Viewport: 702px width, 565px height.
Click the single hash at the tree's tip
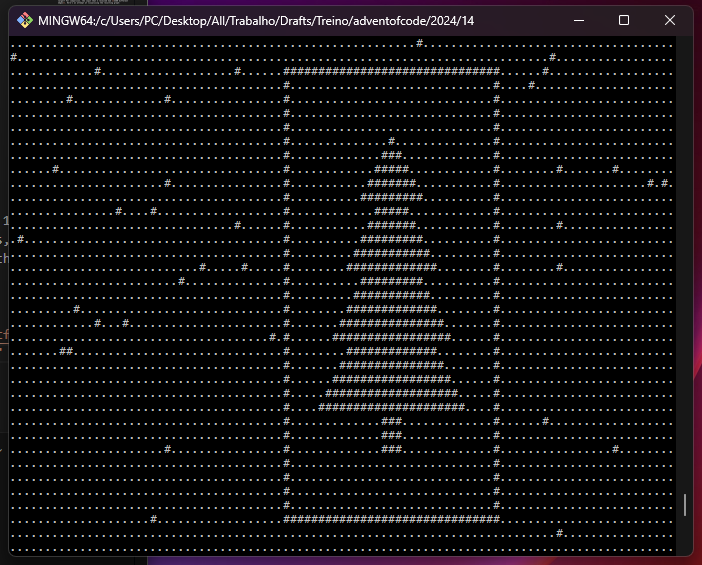click(392, 142)
